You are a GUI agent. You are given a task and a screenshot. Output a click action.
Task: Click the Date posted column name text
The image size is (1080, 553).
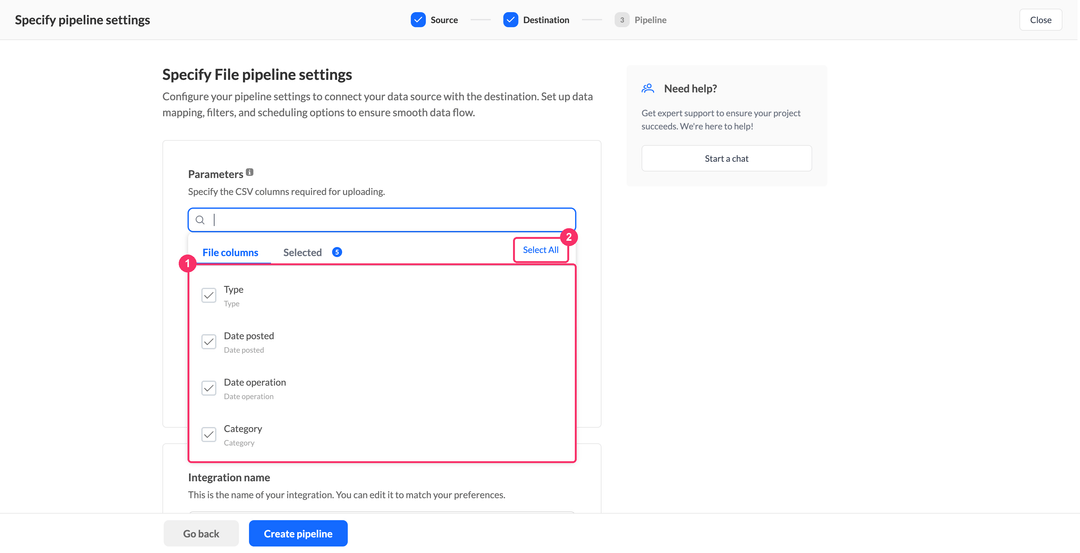pyautogui.click(x=249, y=336)
